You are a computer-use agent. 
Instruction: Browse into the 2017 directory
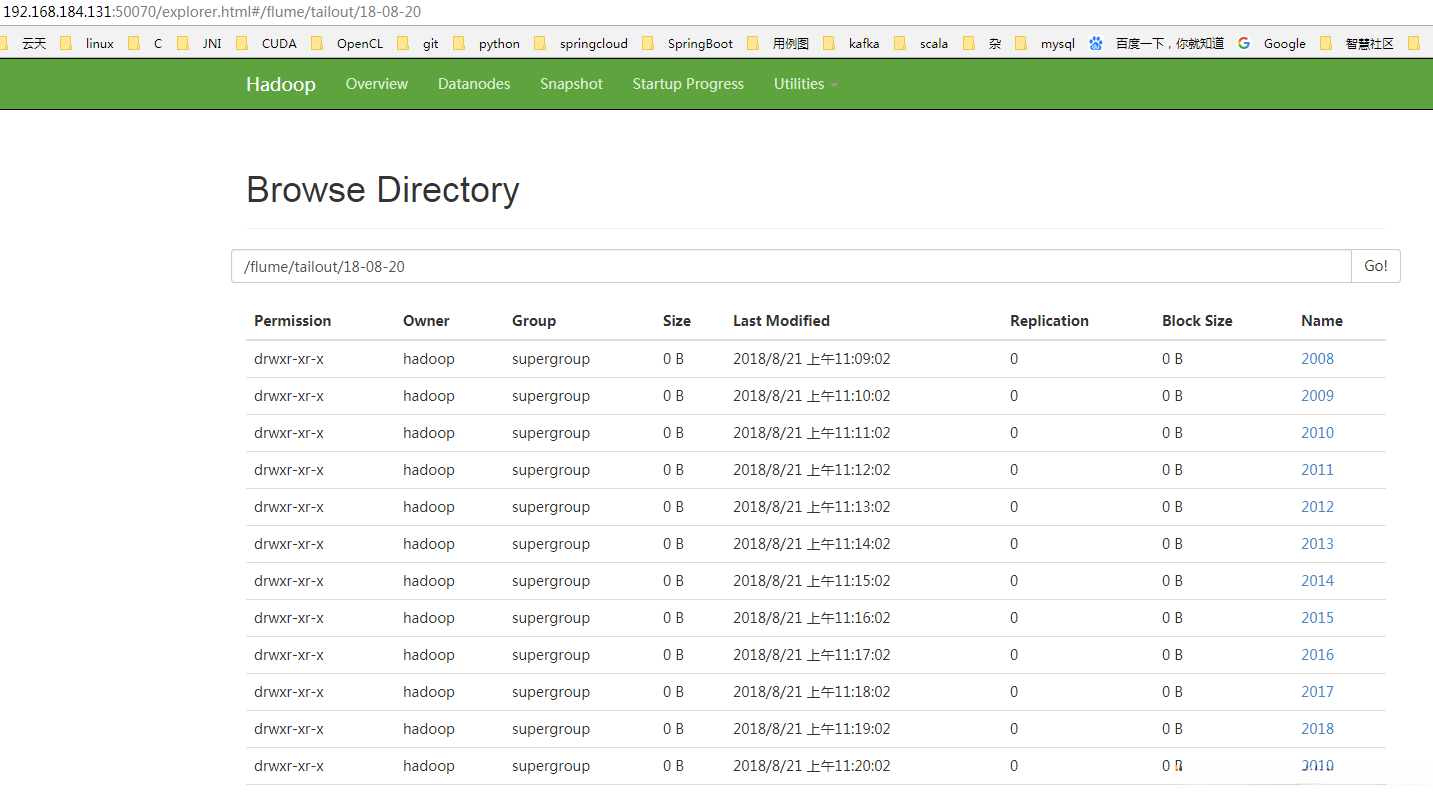1317,692
